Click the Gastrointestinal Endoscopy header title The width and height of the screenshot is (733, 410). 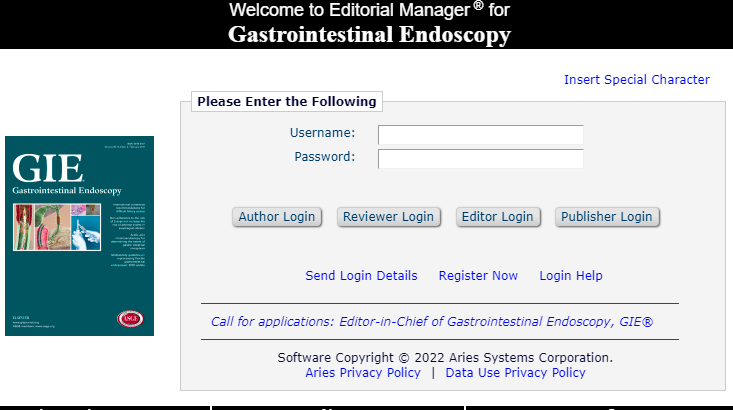(369, 35)
